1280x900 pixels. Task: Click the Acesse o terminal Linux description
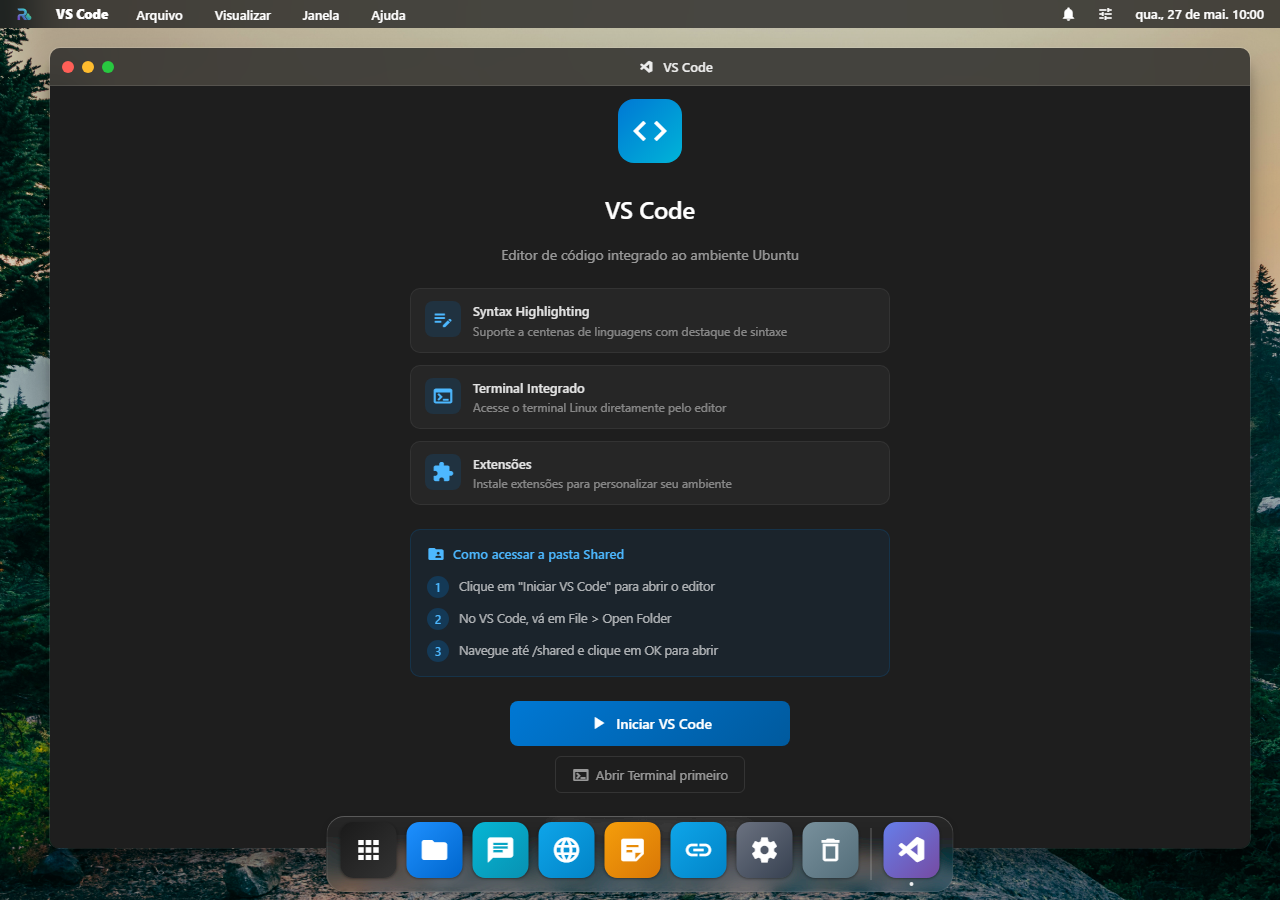pyautogui.click(x=600, y=408)
